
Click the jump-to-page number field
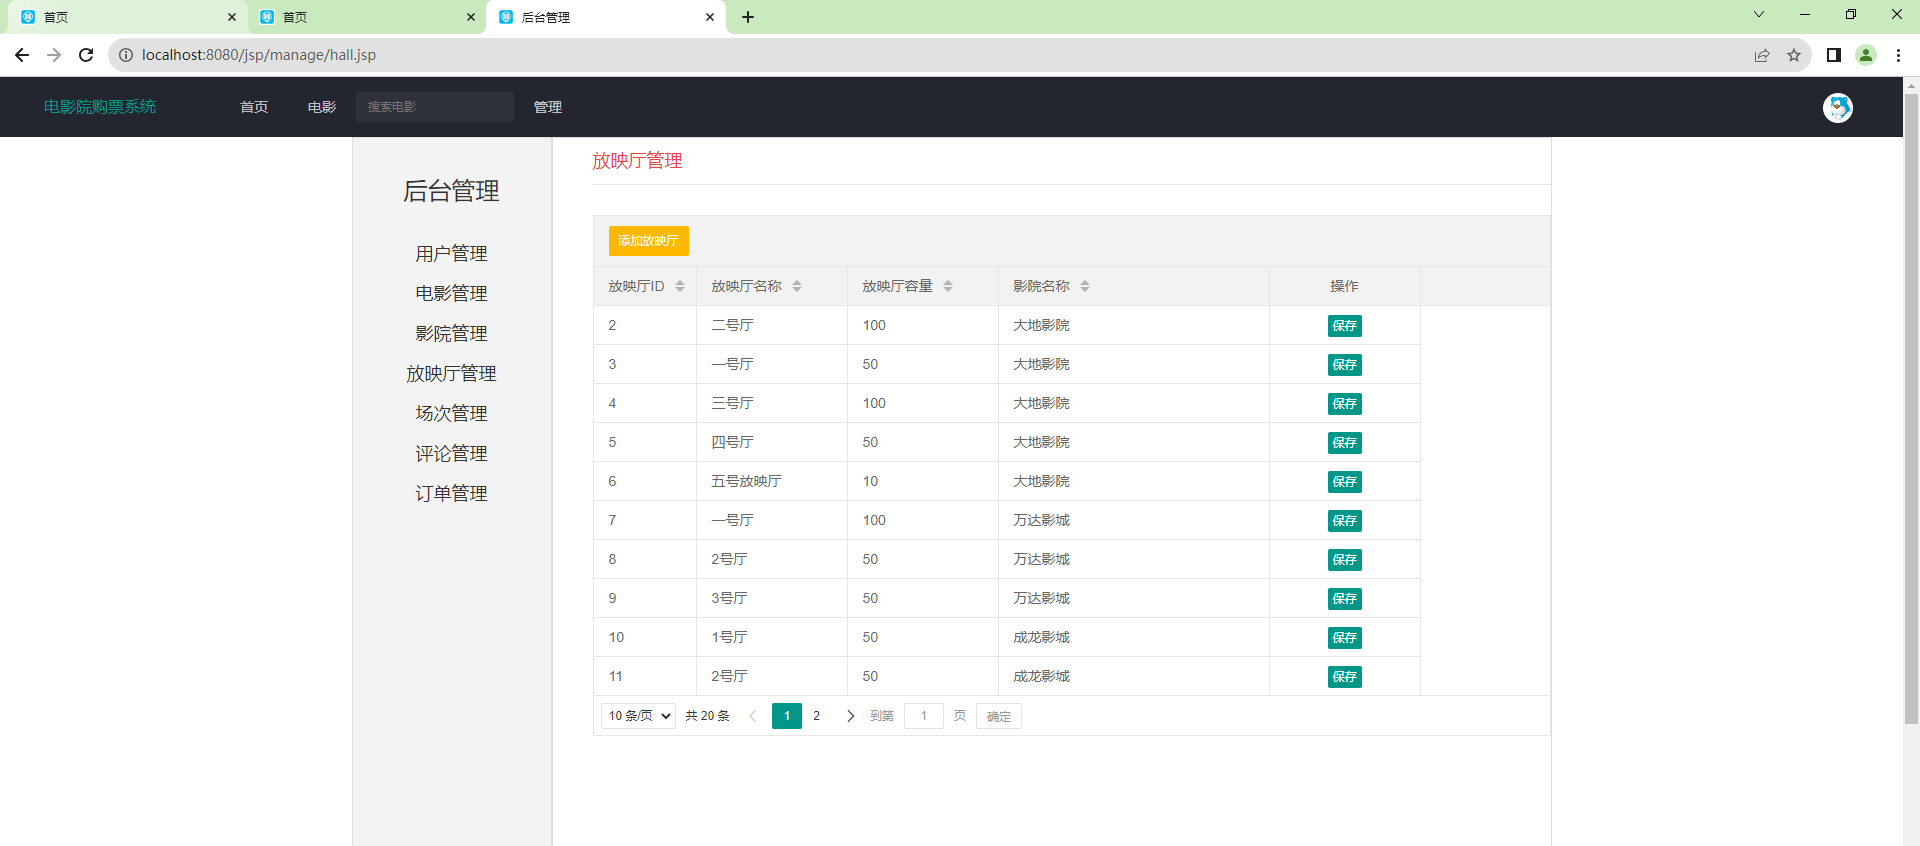[924, 716]
